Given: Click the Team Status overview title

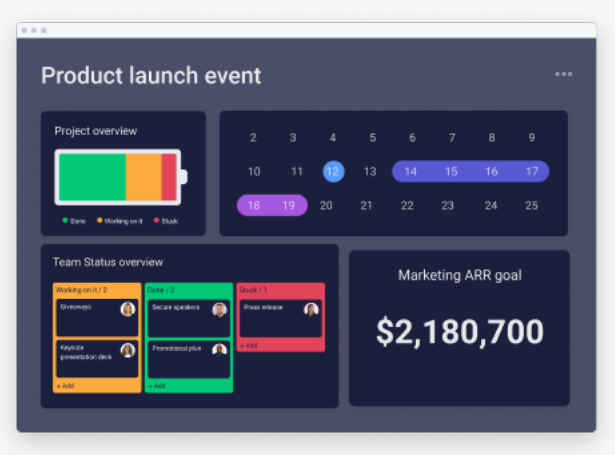Looking at the screenshot, I should 108,262.
